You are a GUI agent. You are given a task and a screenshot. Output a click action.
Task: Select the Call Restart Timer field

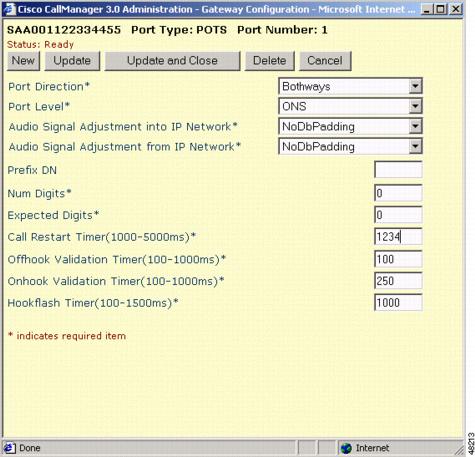398,237
